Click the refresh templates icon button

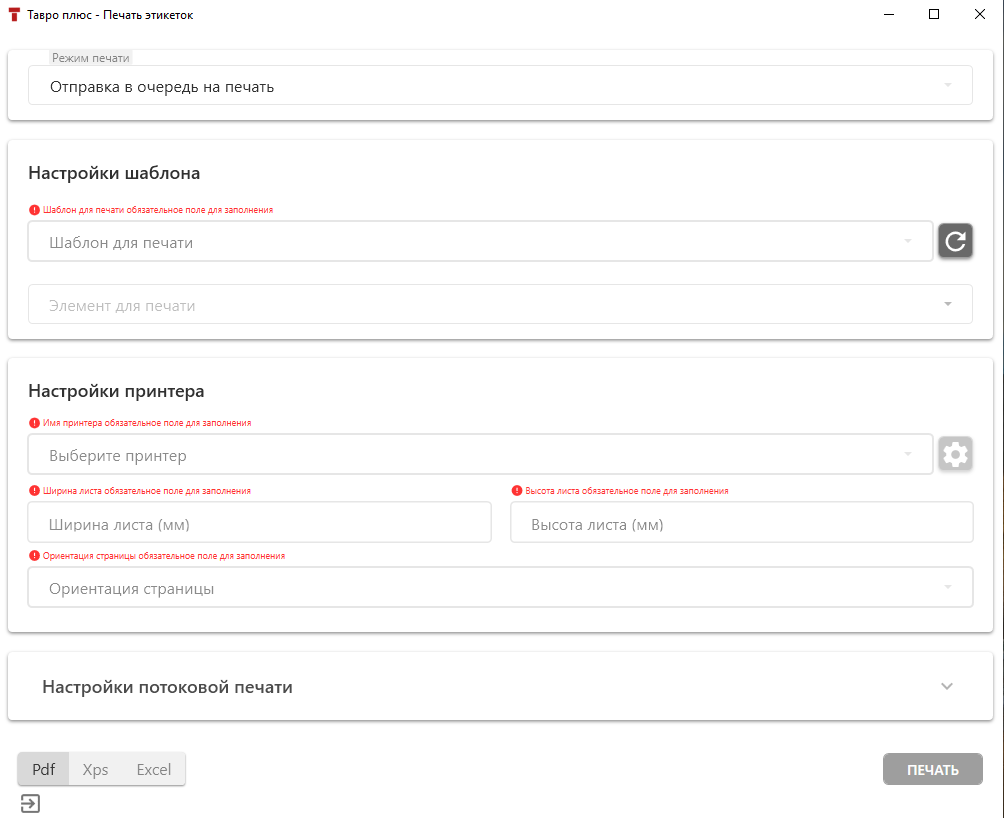click(x=955, y=241)
